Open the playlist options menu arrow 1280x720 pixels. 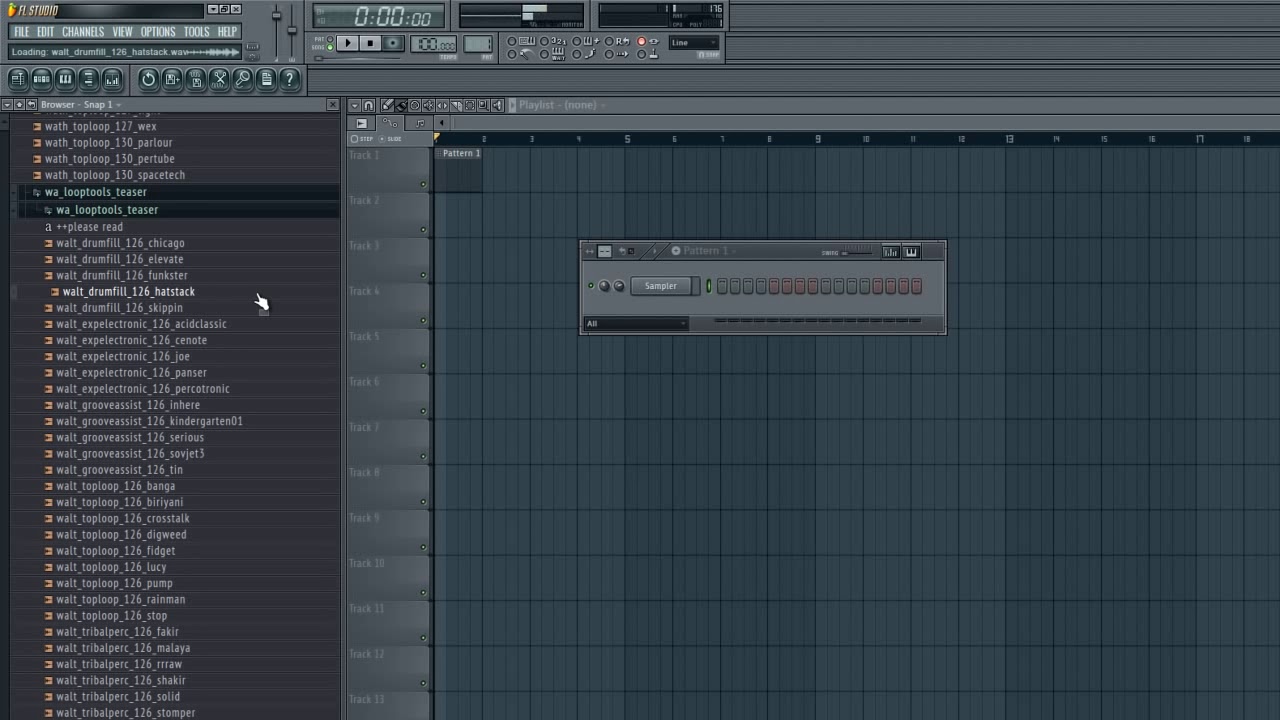point(354,105)
